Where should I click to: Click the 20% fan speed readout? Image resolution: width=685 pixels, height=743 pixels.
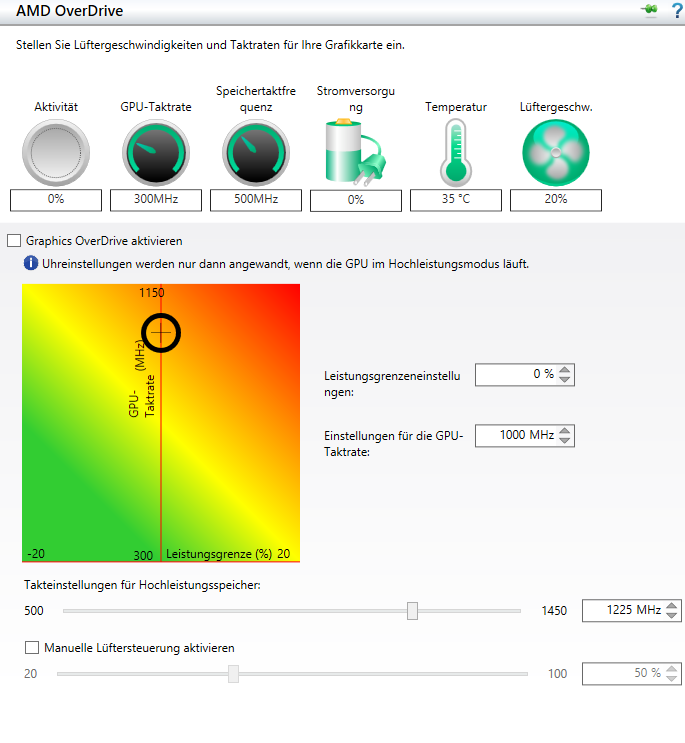tap(556, 199)
